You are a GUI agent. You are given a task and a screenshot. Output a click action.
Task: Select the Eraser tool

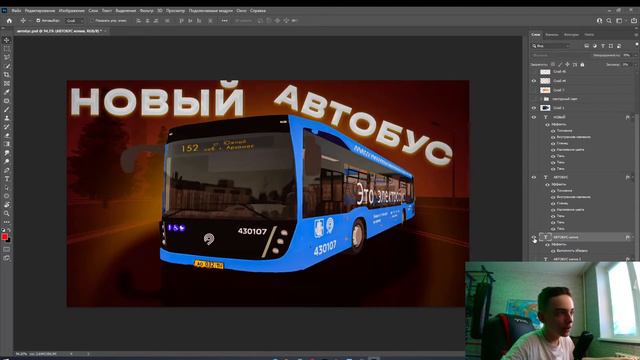[7, 135]
